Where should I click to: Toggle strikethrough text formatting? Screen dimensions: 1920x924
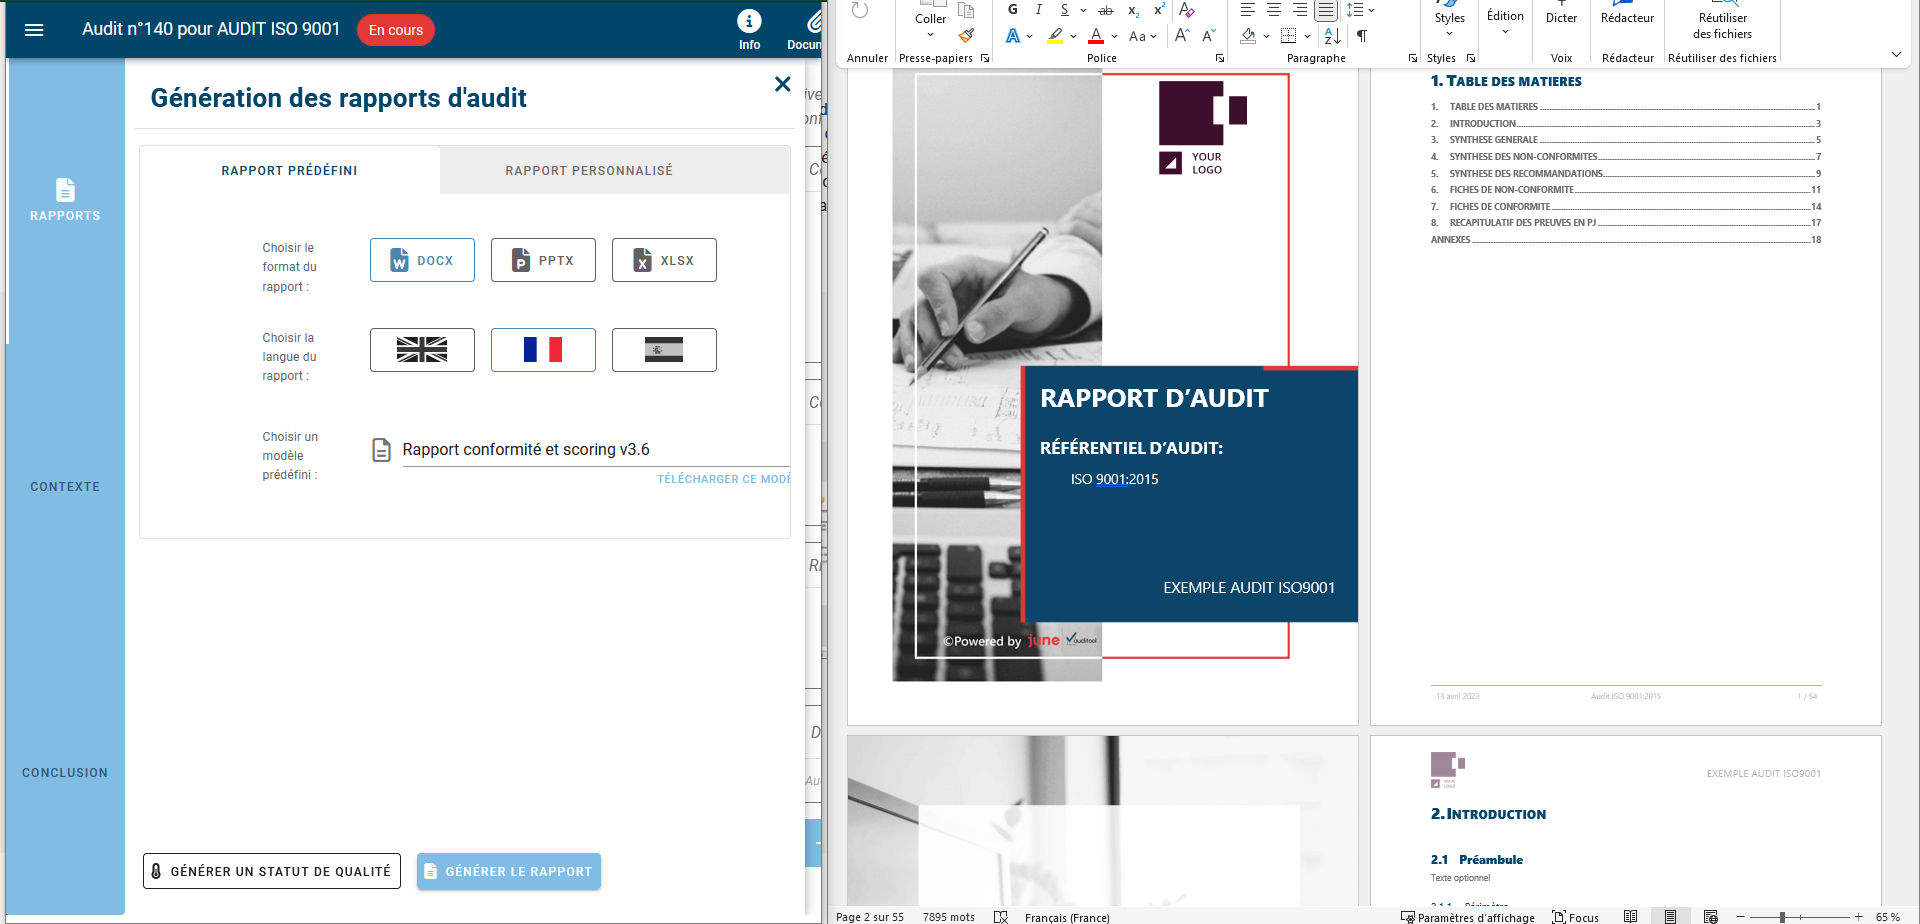(1106, 10)
